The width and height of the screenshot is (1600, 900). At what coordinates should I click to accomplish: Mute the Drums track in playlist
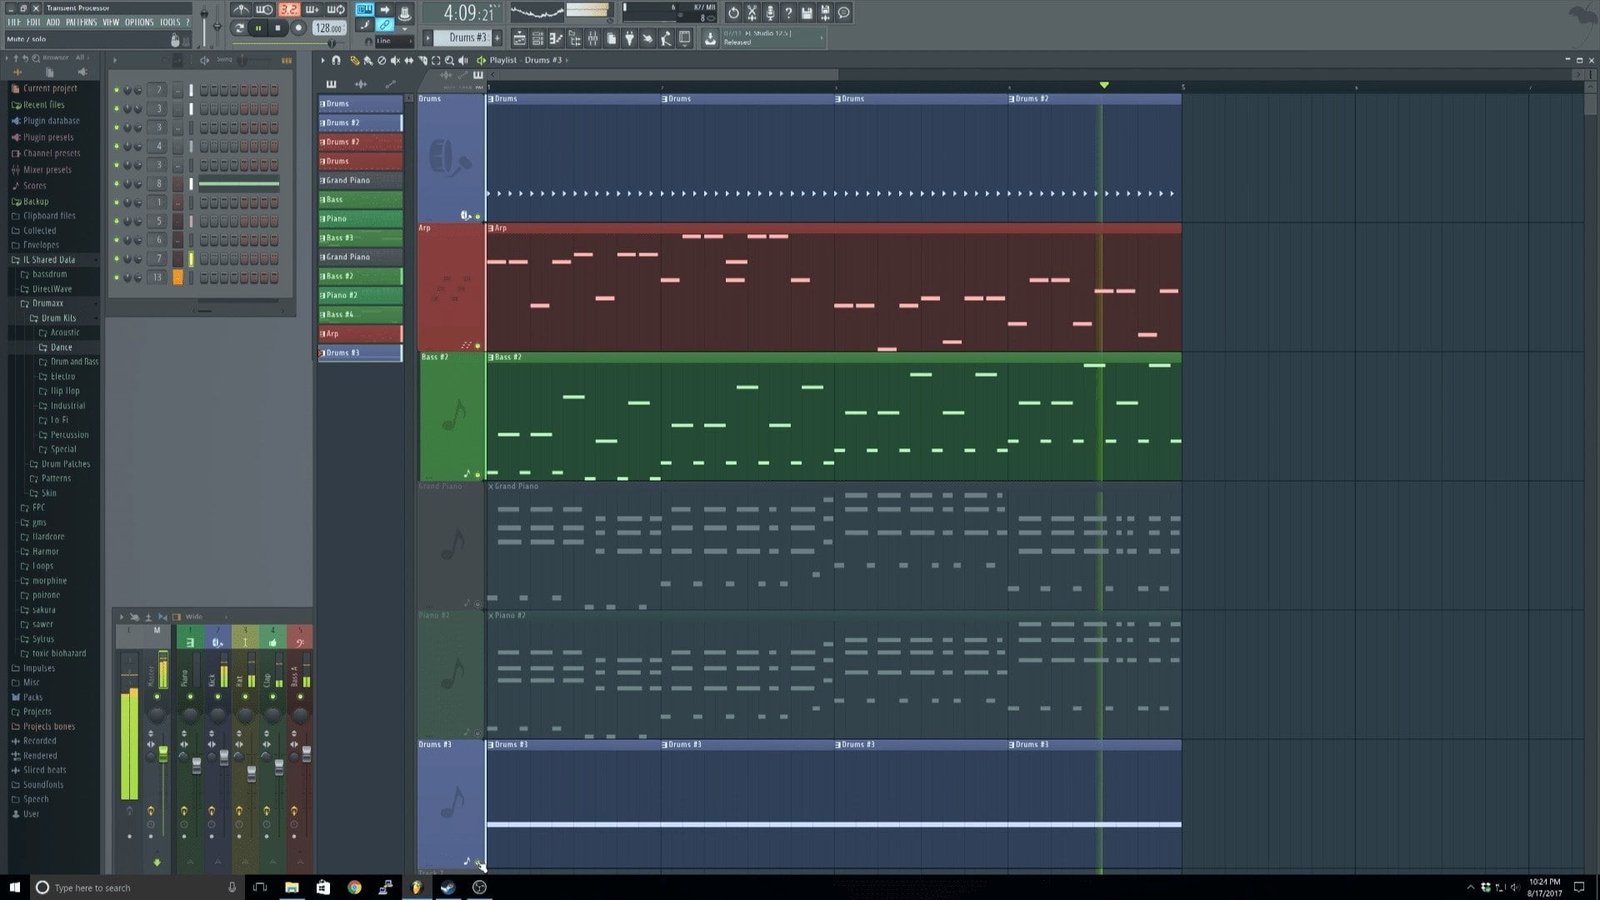pyautogui.click(x=477, y=216)
